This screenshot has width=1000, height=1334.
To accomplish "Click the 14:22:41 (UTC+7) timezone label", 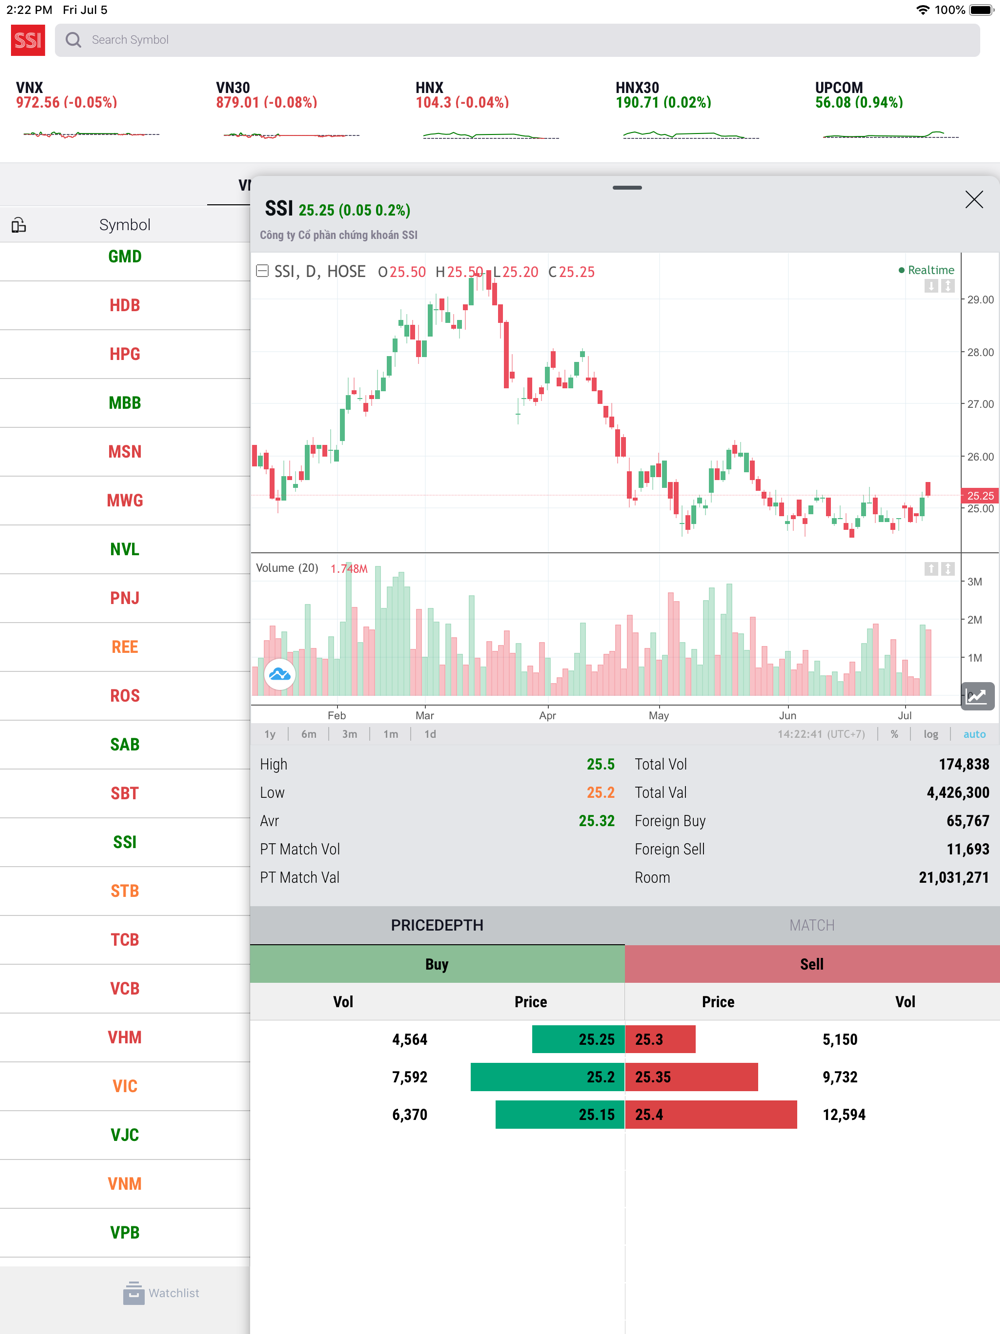I will click(x=821, y=734).
